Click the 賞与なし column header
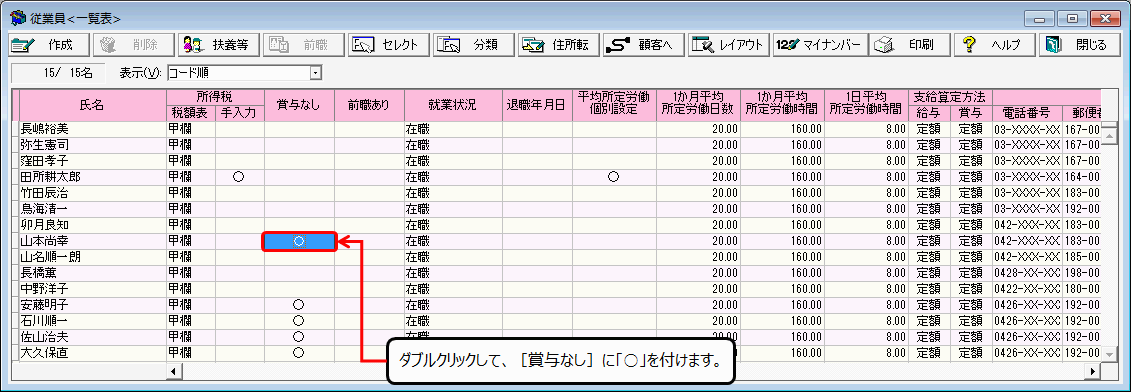The height and width of the screenshot is (392, 1131). coord(299,105)
